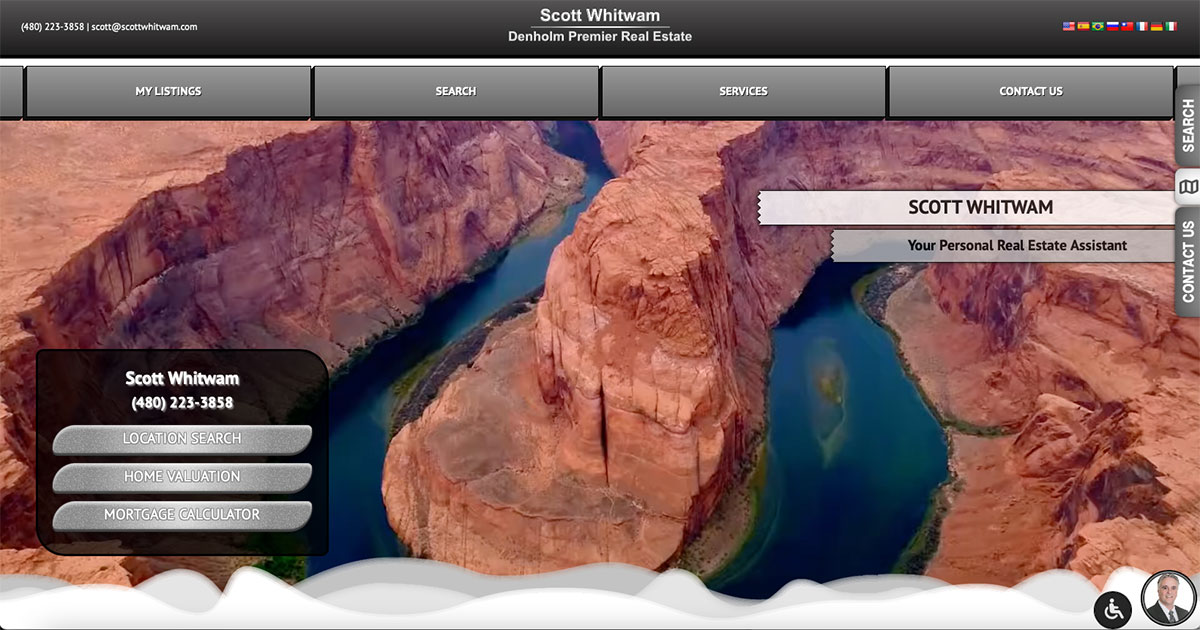The image size is (1200, 630).
Task: Select the Taiwan flag for Chinese
Action: tap(1127, 27)
